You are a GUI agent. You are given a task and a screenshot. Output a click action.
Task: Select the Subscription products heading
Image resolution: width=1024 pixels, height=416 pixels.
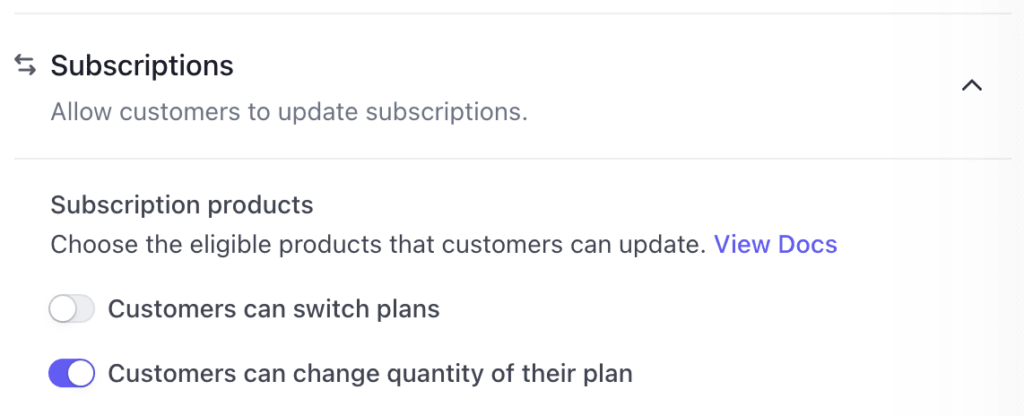[182, 205]
